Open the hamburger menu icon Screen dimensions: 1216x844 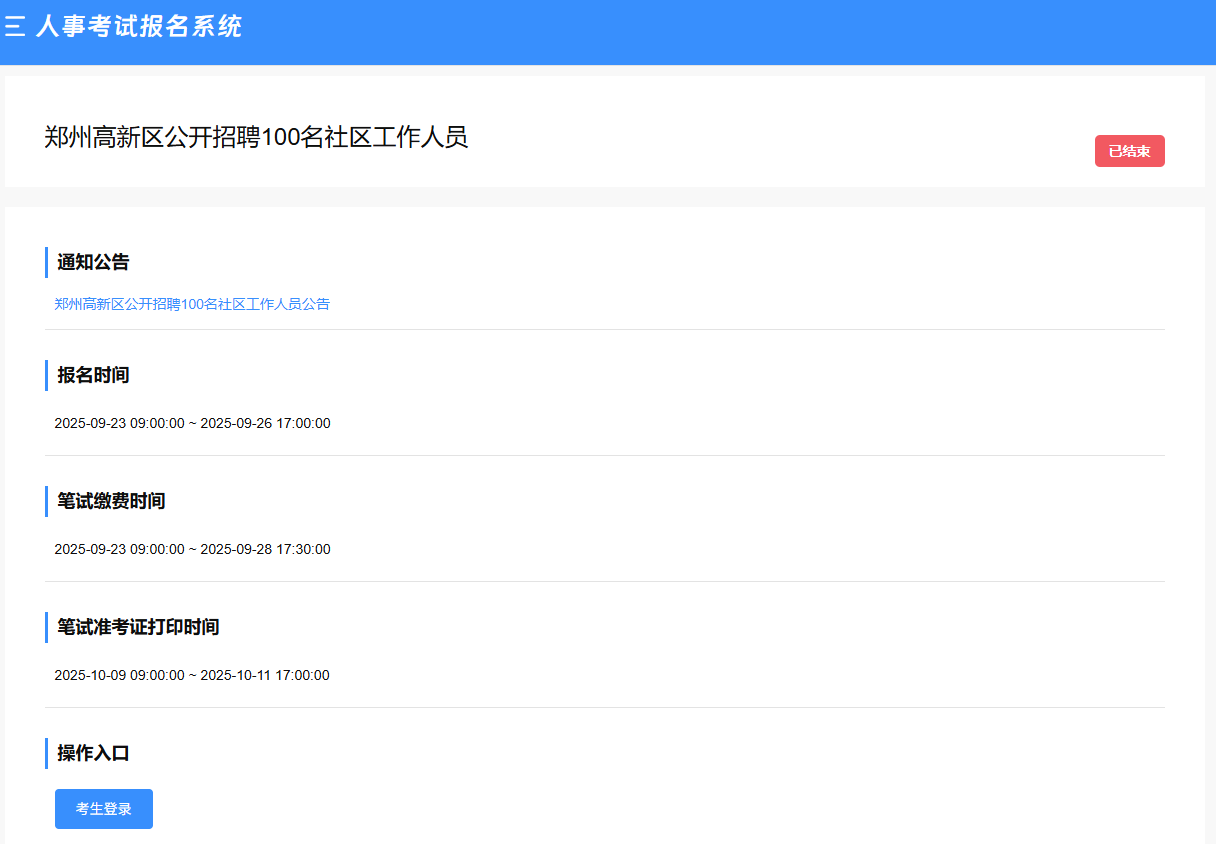[15, 27]
